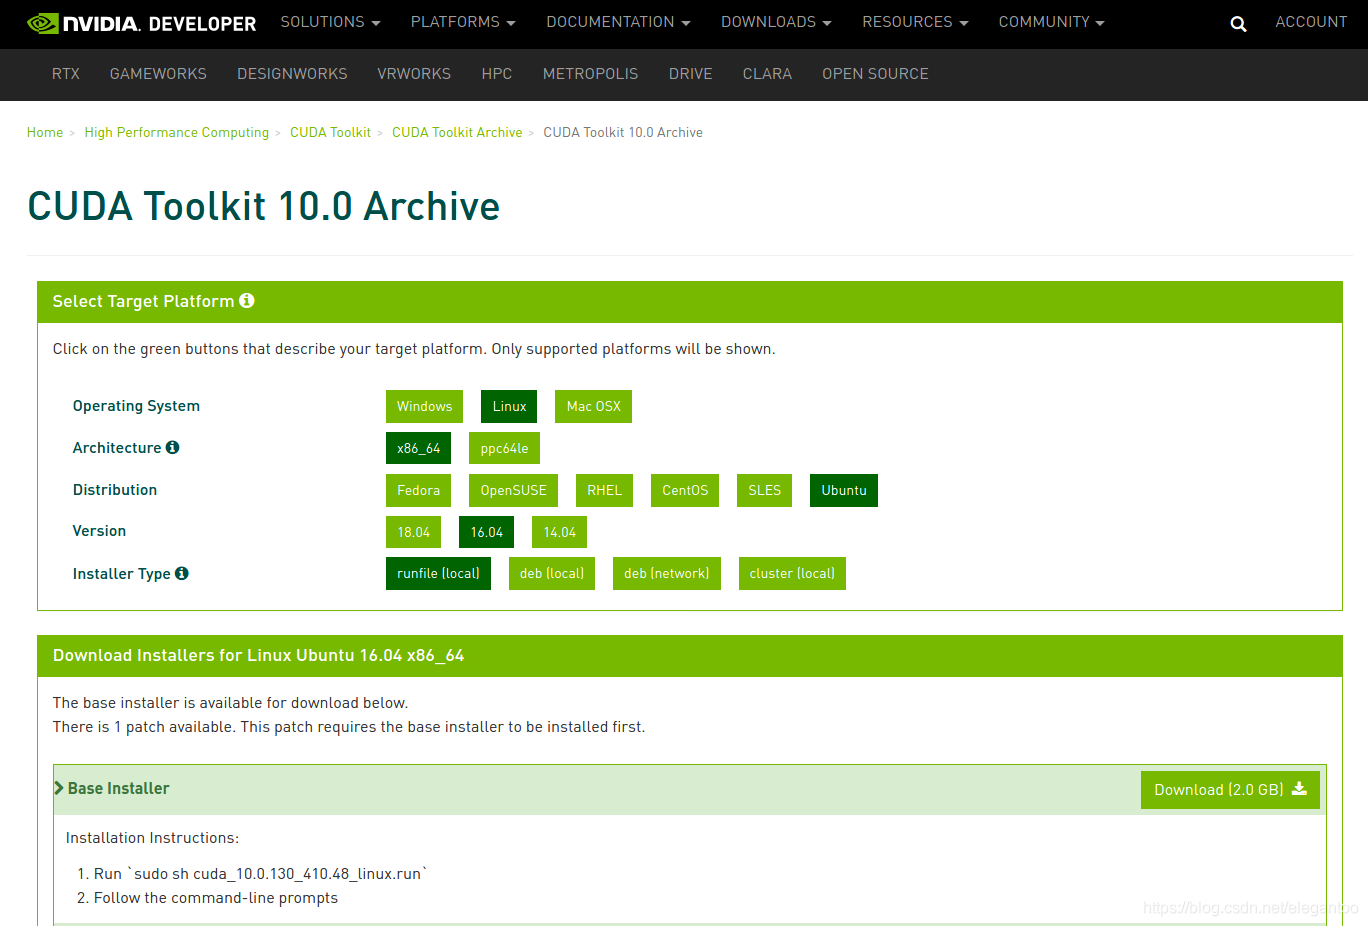Viewport: 1368px width, 926px height.
Task: Open the search magnifier icon
Action: pyautogui.click(x=1238, y=24)
